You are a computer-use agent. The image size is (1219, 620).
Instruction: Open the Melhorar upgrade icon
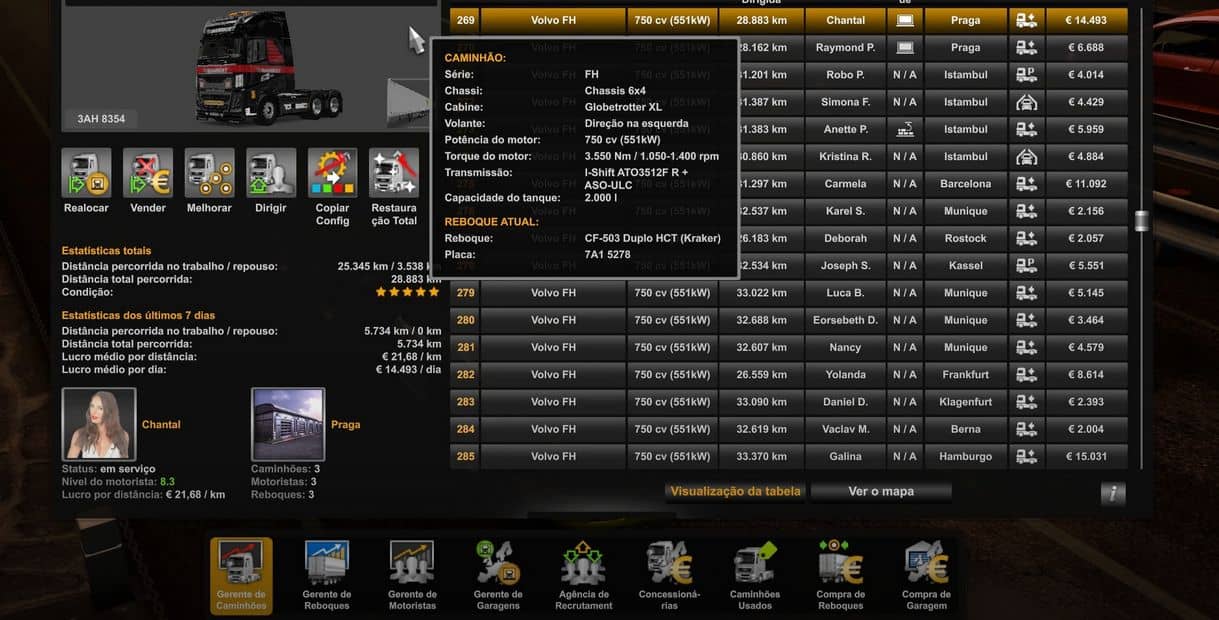pos(209,174)
